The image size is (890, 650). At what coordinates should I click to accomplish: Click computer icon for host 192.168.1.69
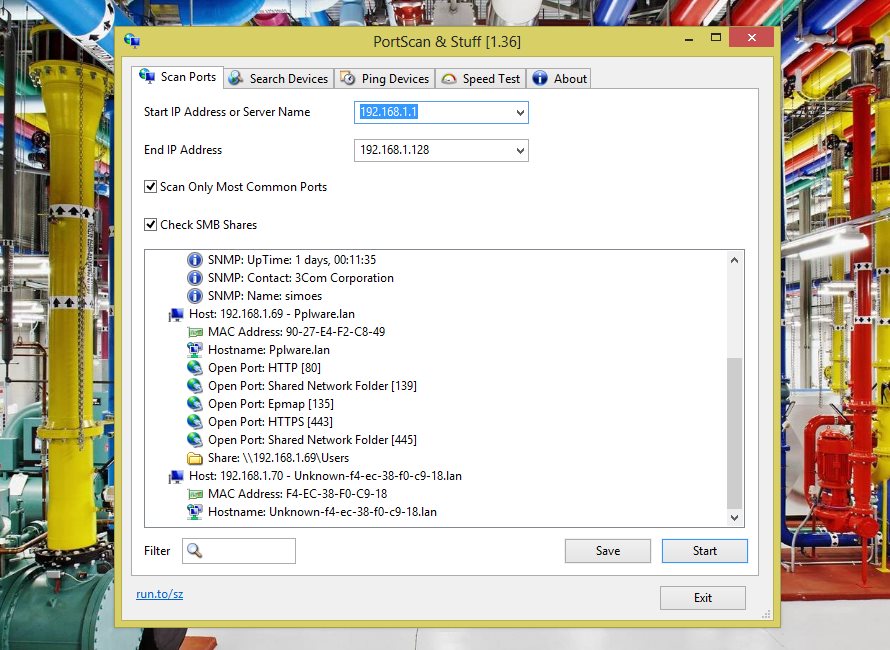click(x=177, y=314)
